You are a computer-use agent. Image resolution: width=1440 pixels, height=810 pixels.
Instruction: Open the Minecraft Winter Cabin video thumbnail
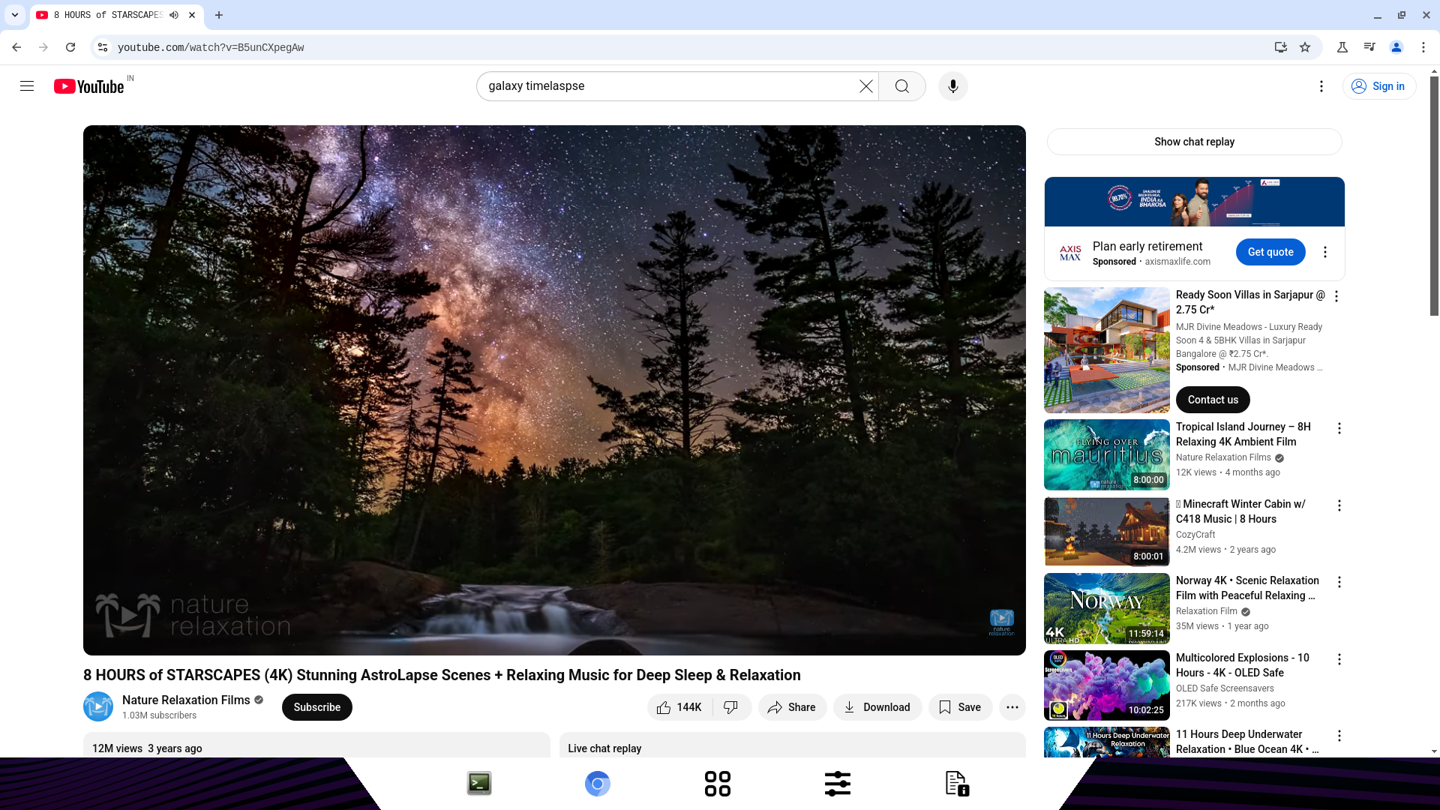click(x=1106, y=531)
